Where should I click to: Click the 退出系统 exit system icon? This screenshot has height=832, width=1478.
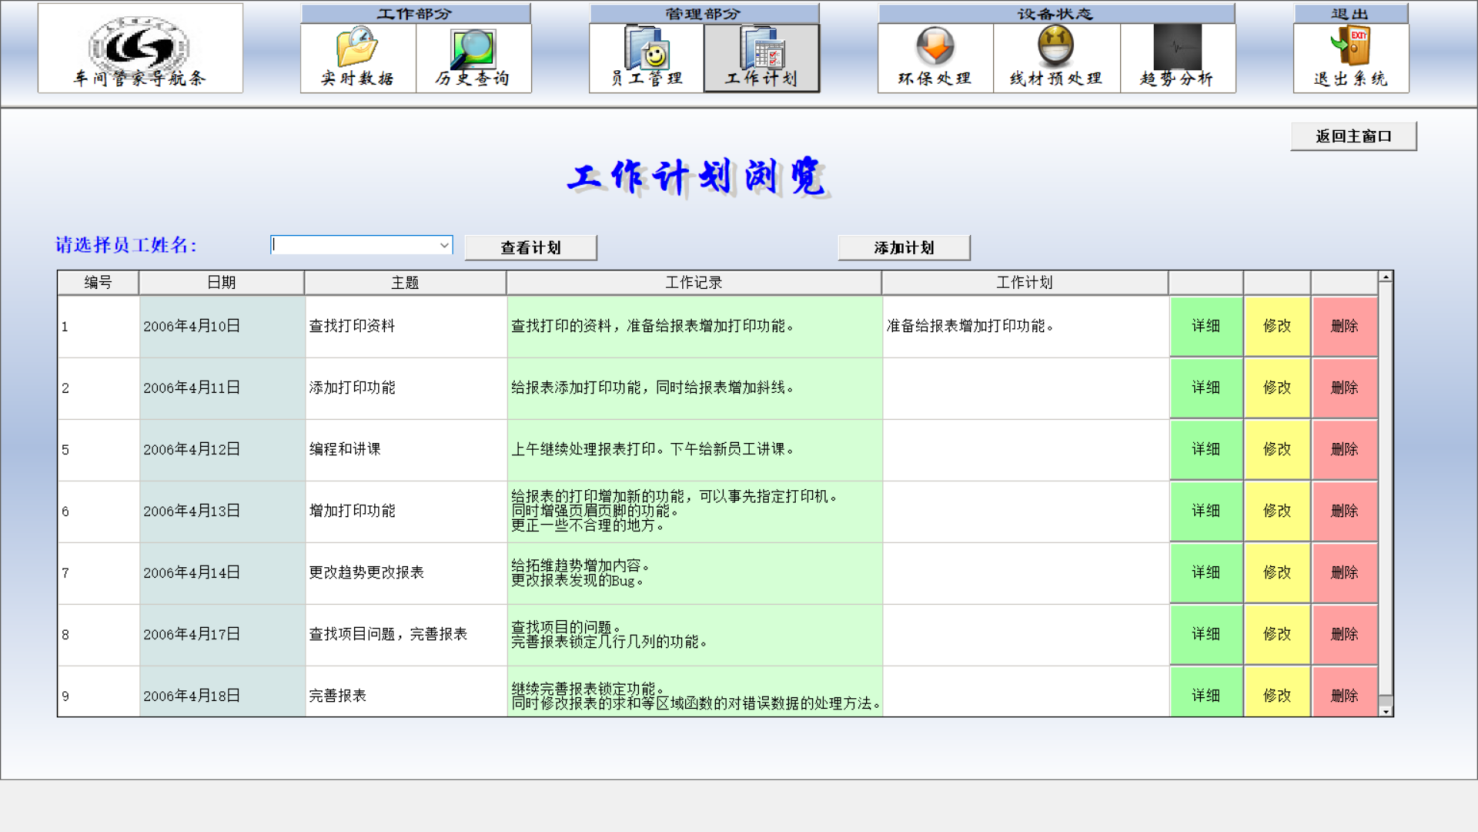point(1351,58)
